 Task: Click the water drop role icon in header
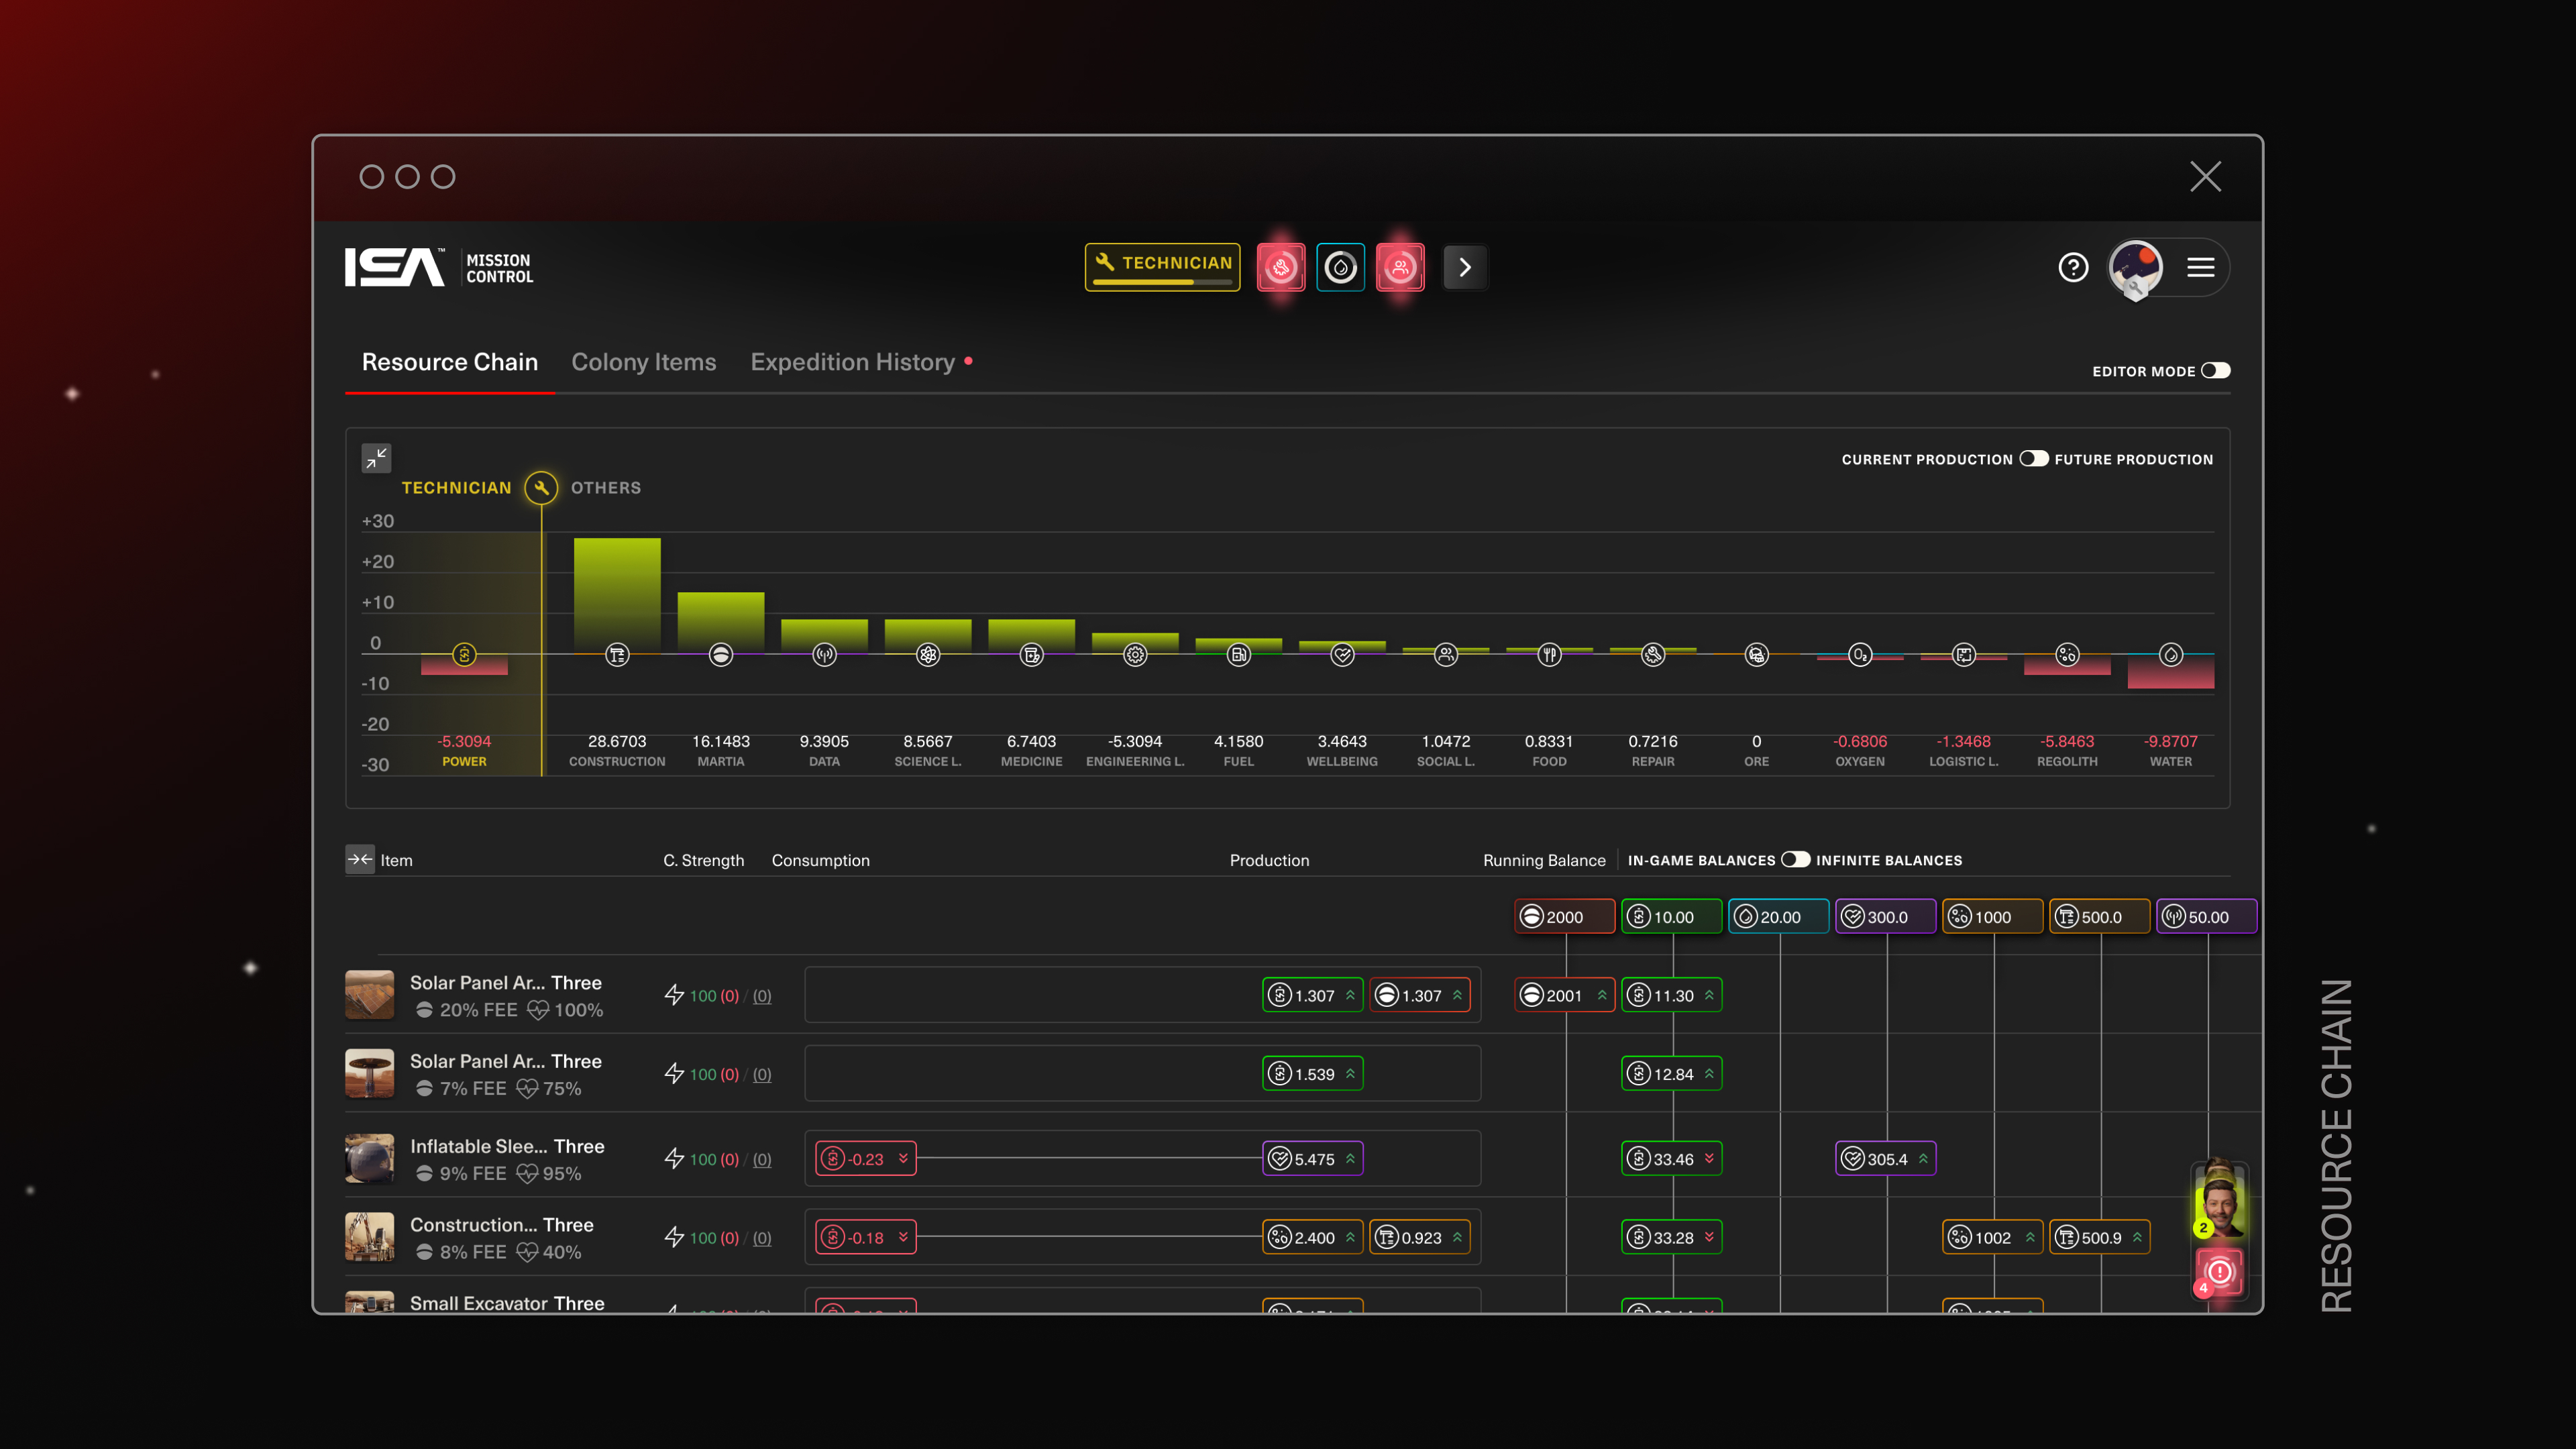tap(1340, 268)
